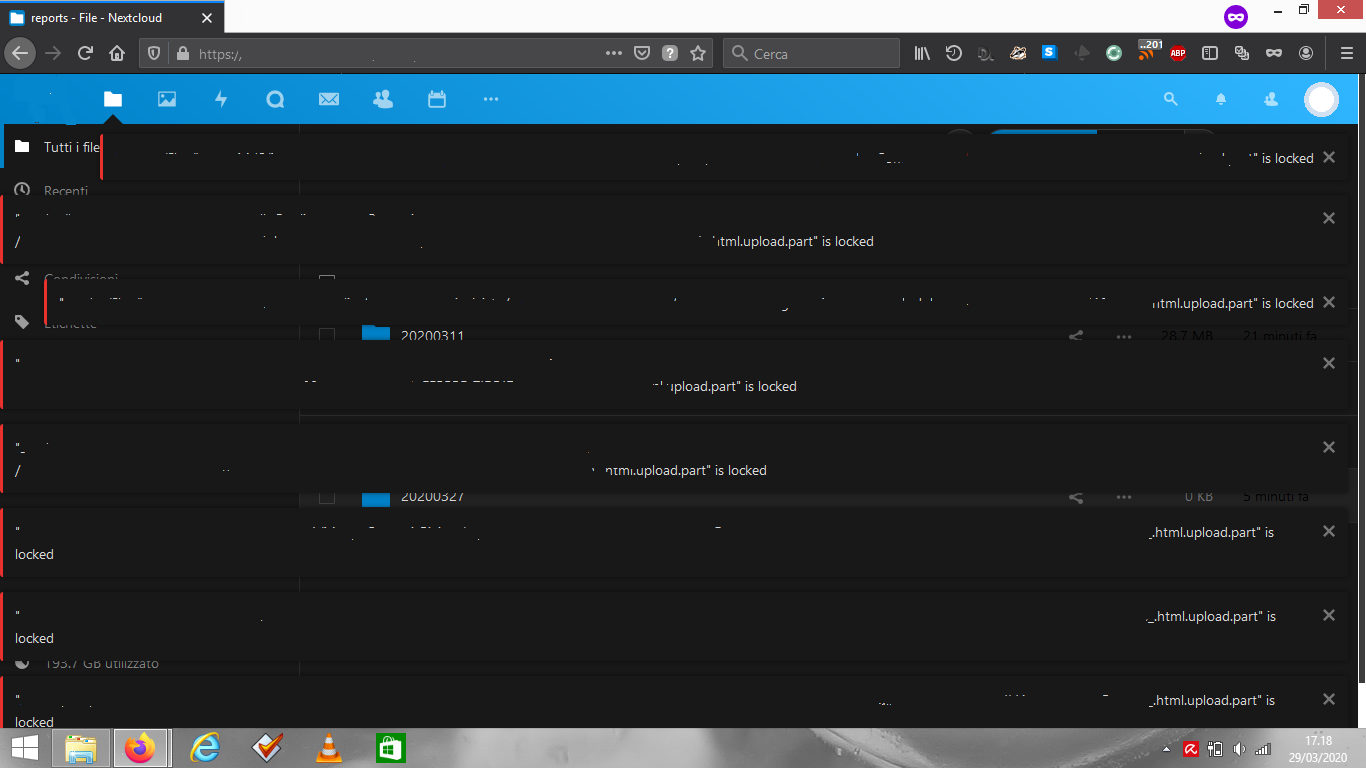Share the 20200327 folder
1366x768 pixels.
[1076, 497]
